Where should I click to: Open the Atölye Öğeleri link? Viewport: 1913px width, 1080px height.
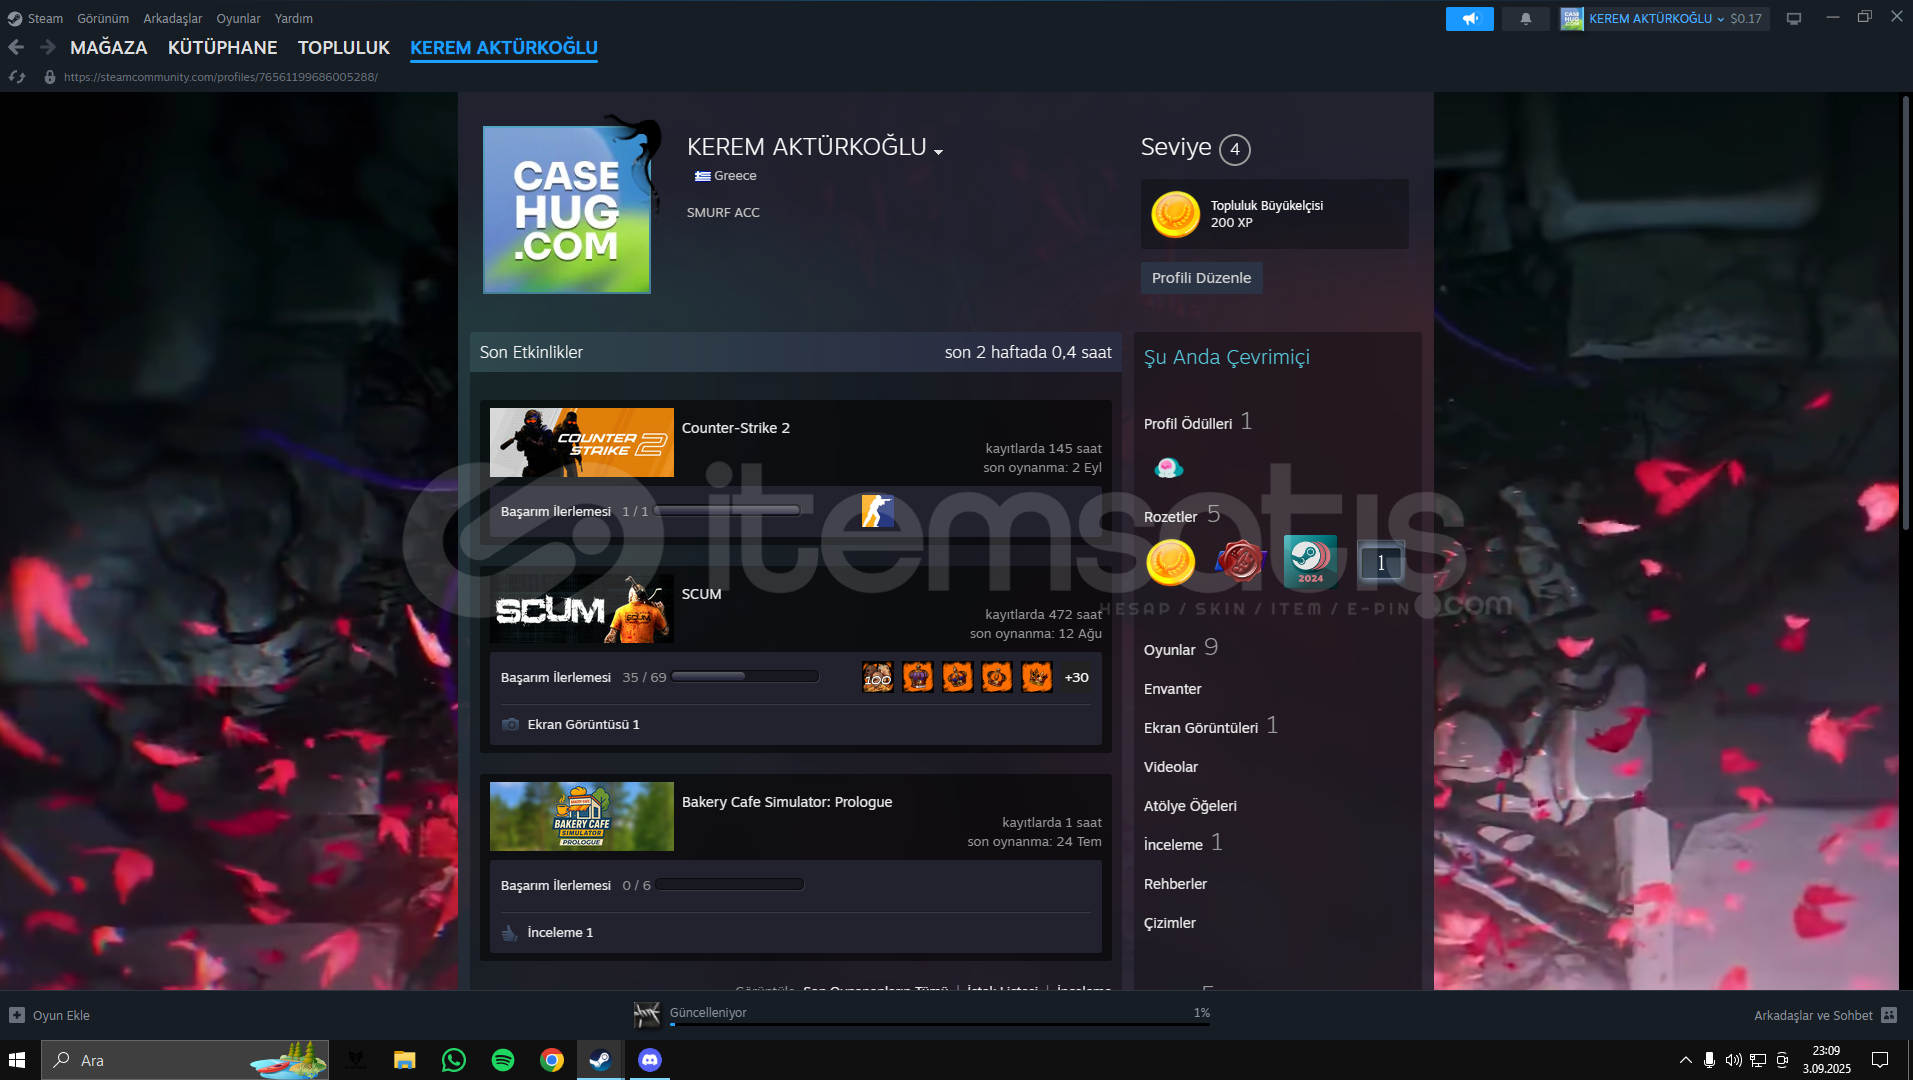tap(1190, 806)
